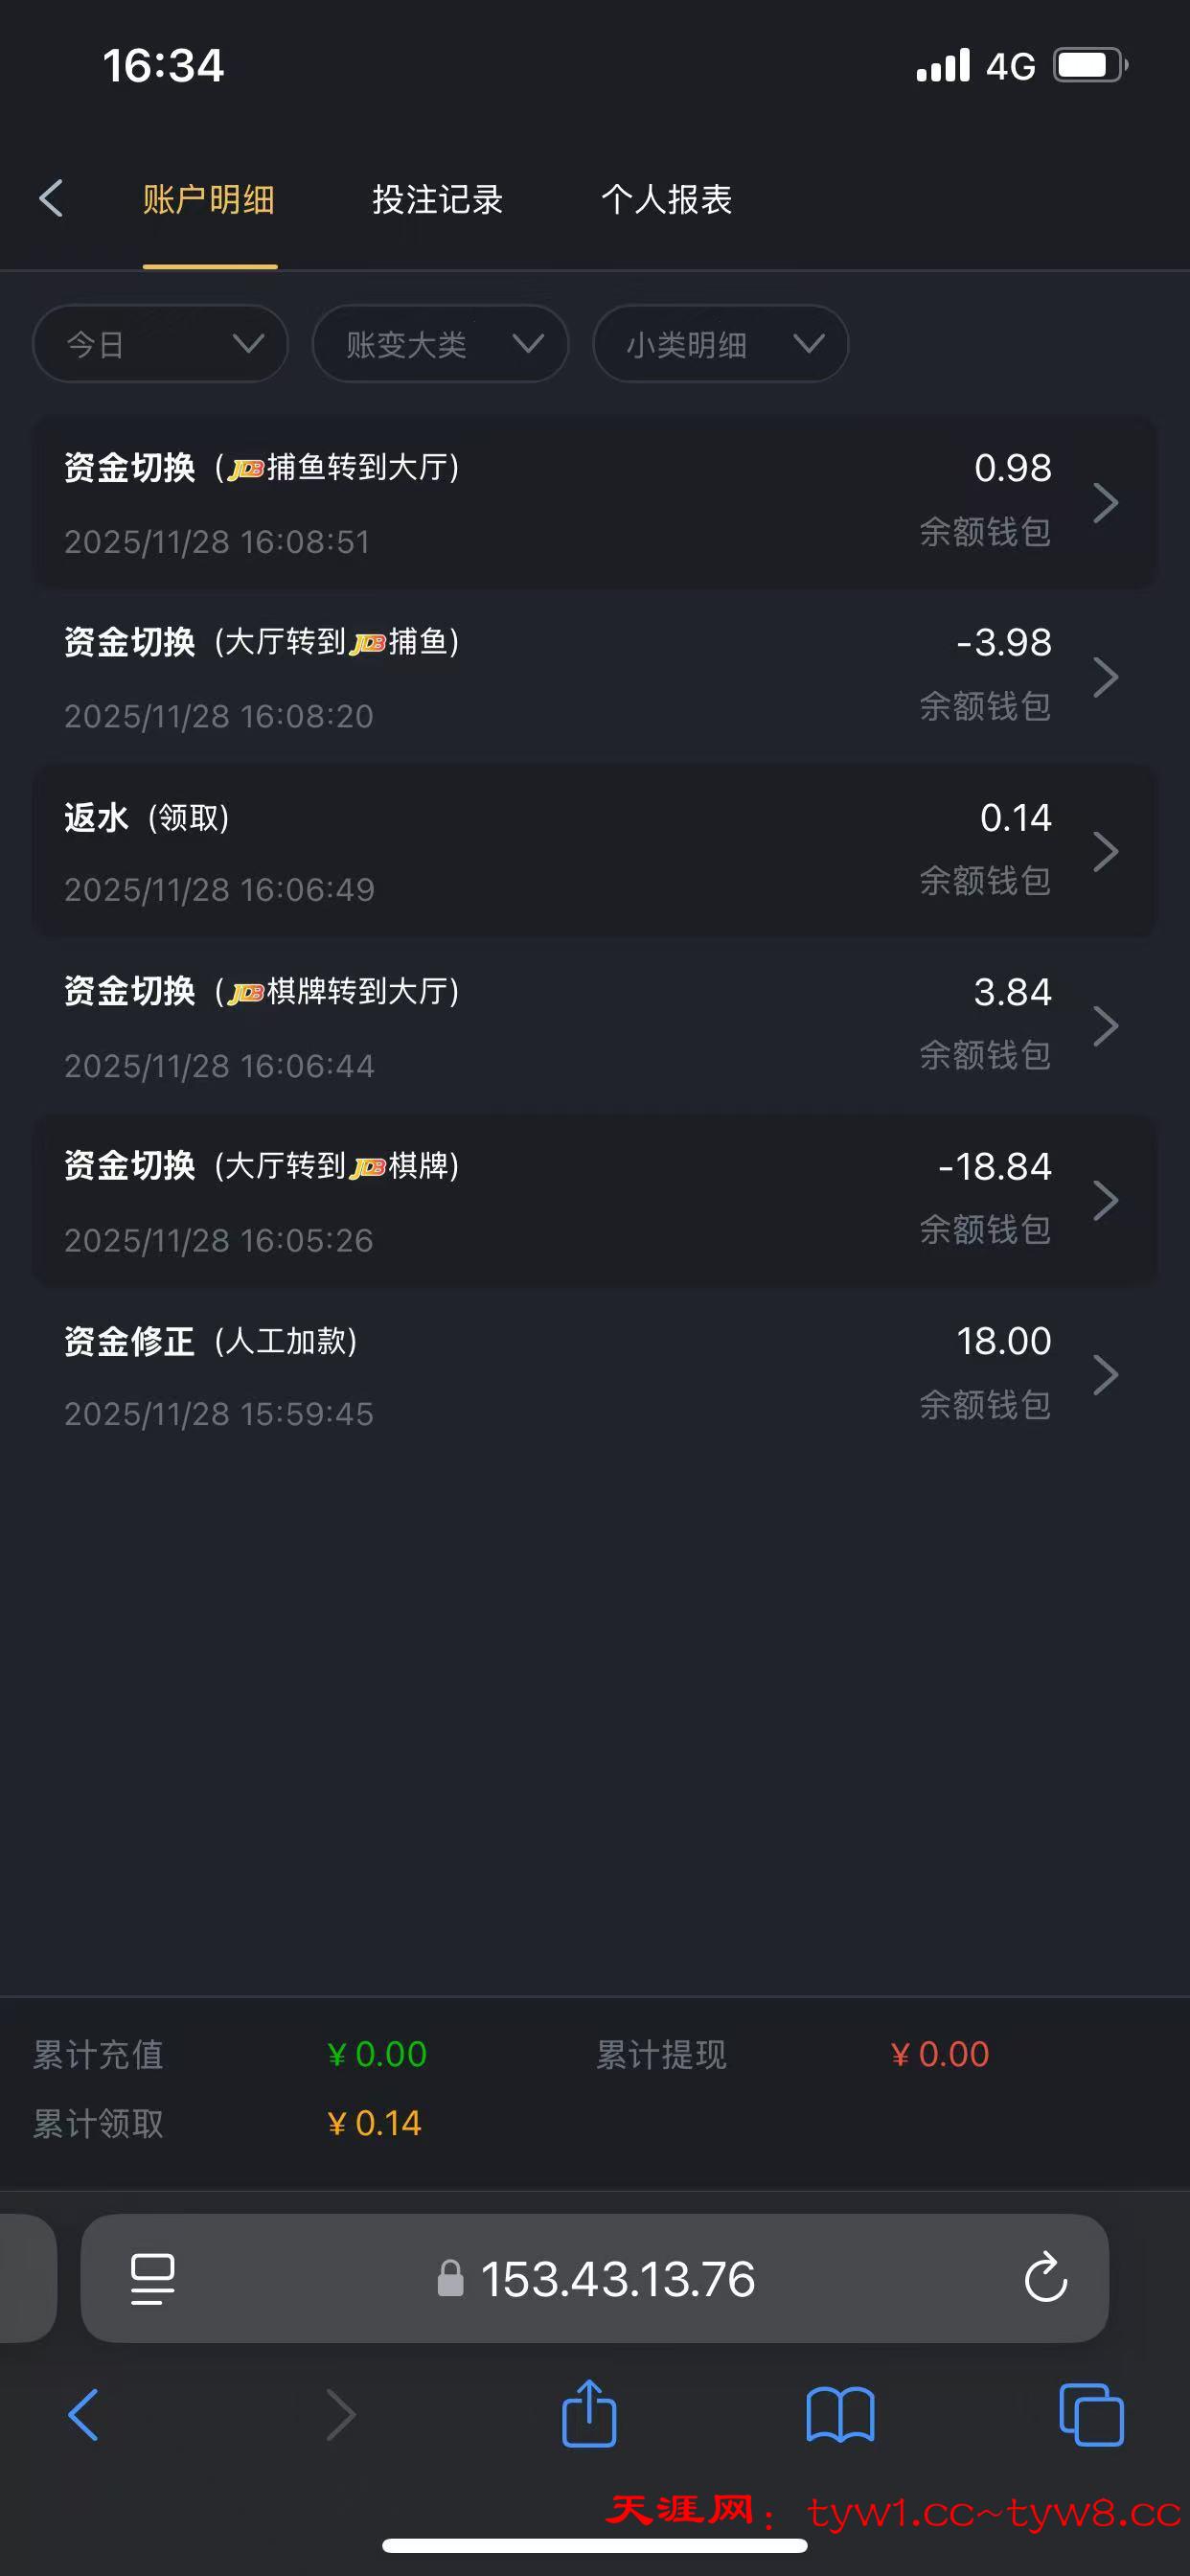Screen dimensions: 1190x2576
Task: Switch to the 投注记录 tab
Action: coord(437,200)
